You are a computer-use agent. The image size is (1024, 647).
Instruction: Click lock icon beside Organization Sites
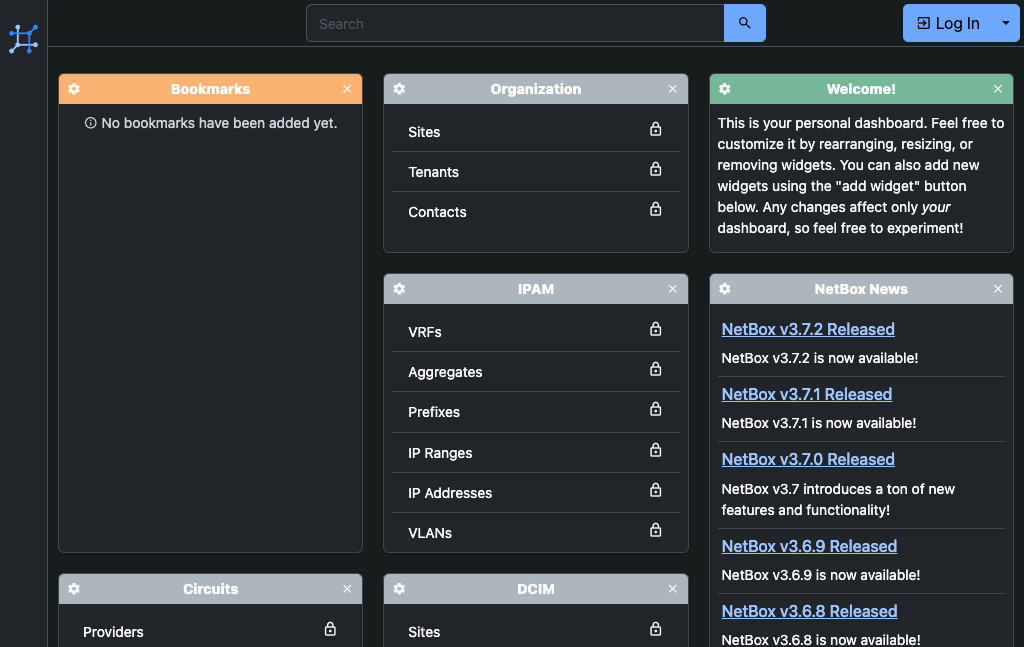[656, 129]
